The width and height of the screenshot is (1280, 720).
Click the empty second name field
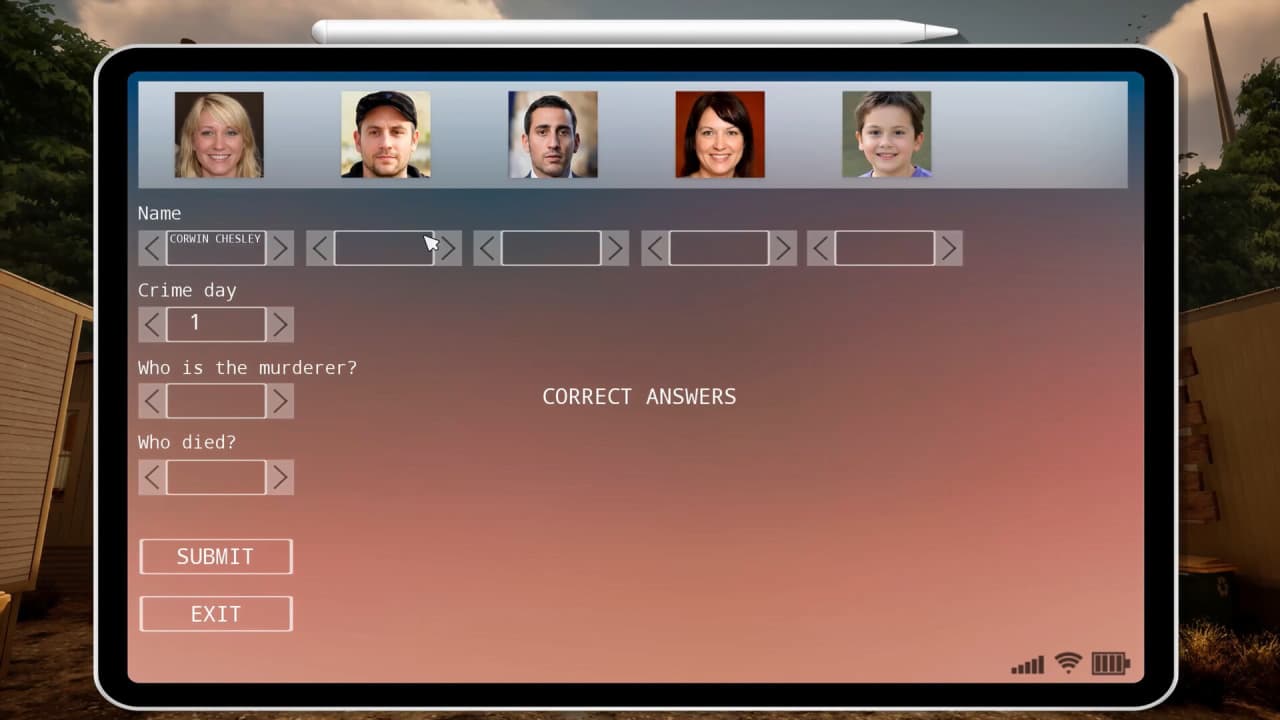pyautogui.click(x=384, y=247)
